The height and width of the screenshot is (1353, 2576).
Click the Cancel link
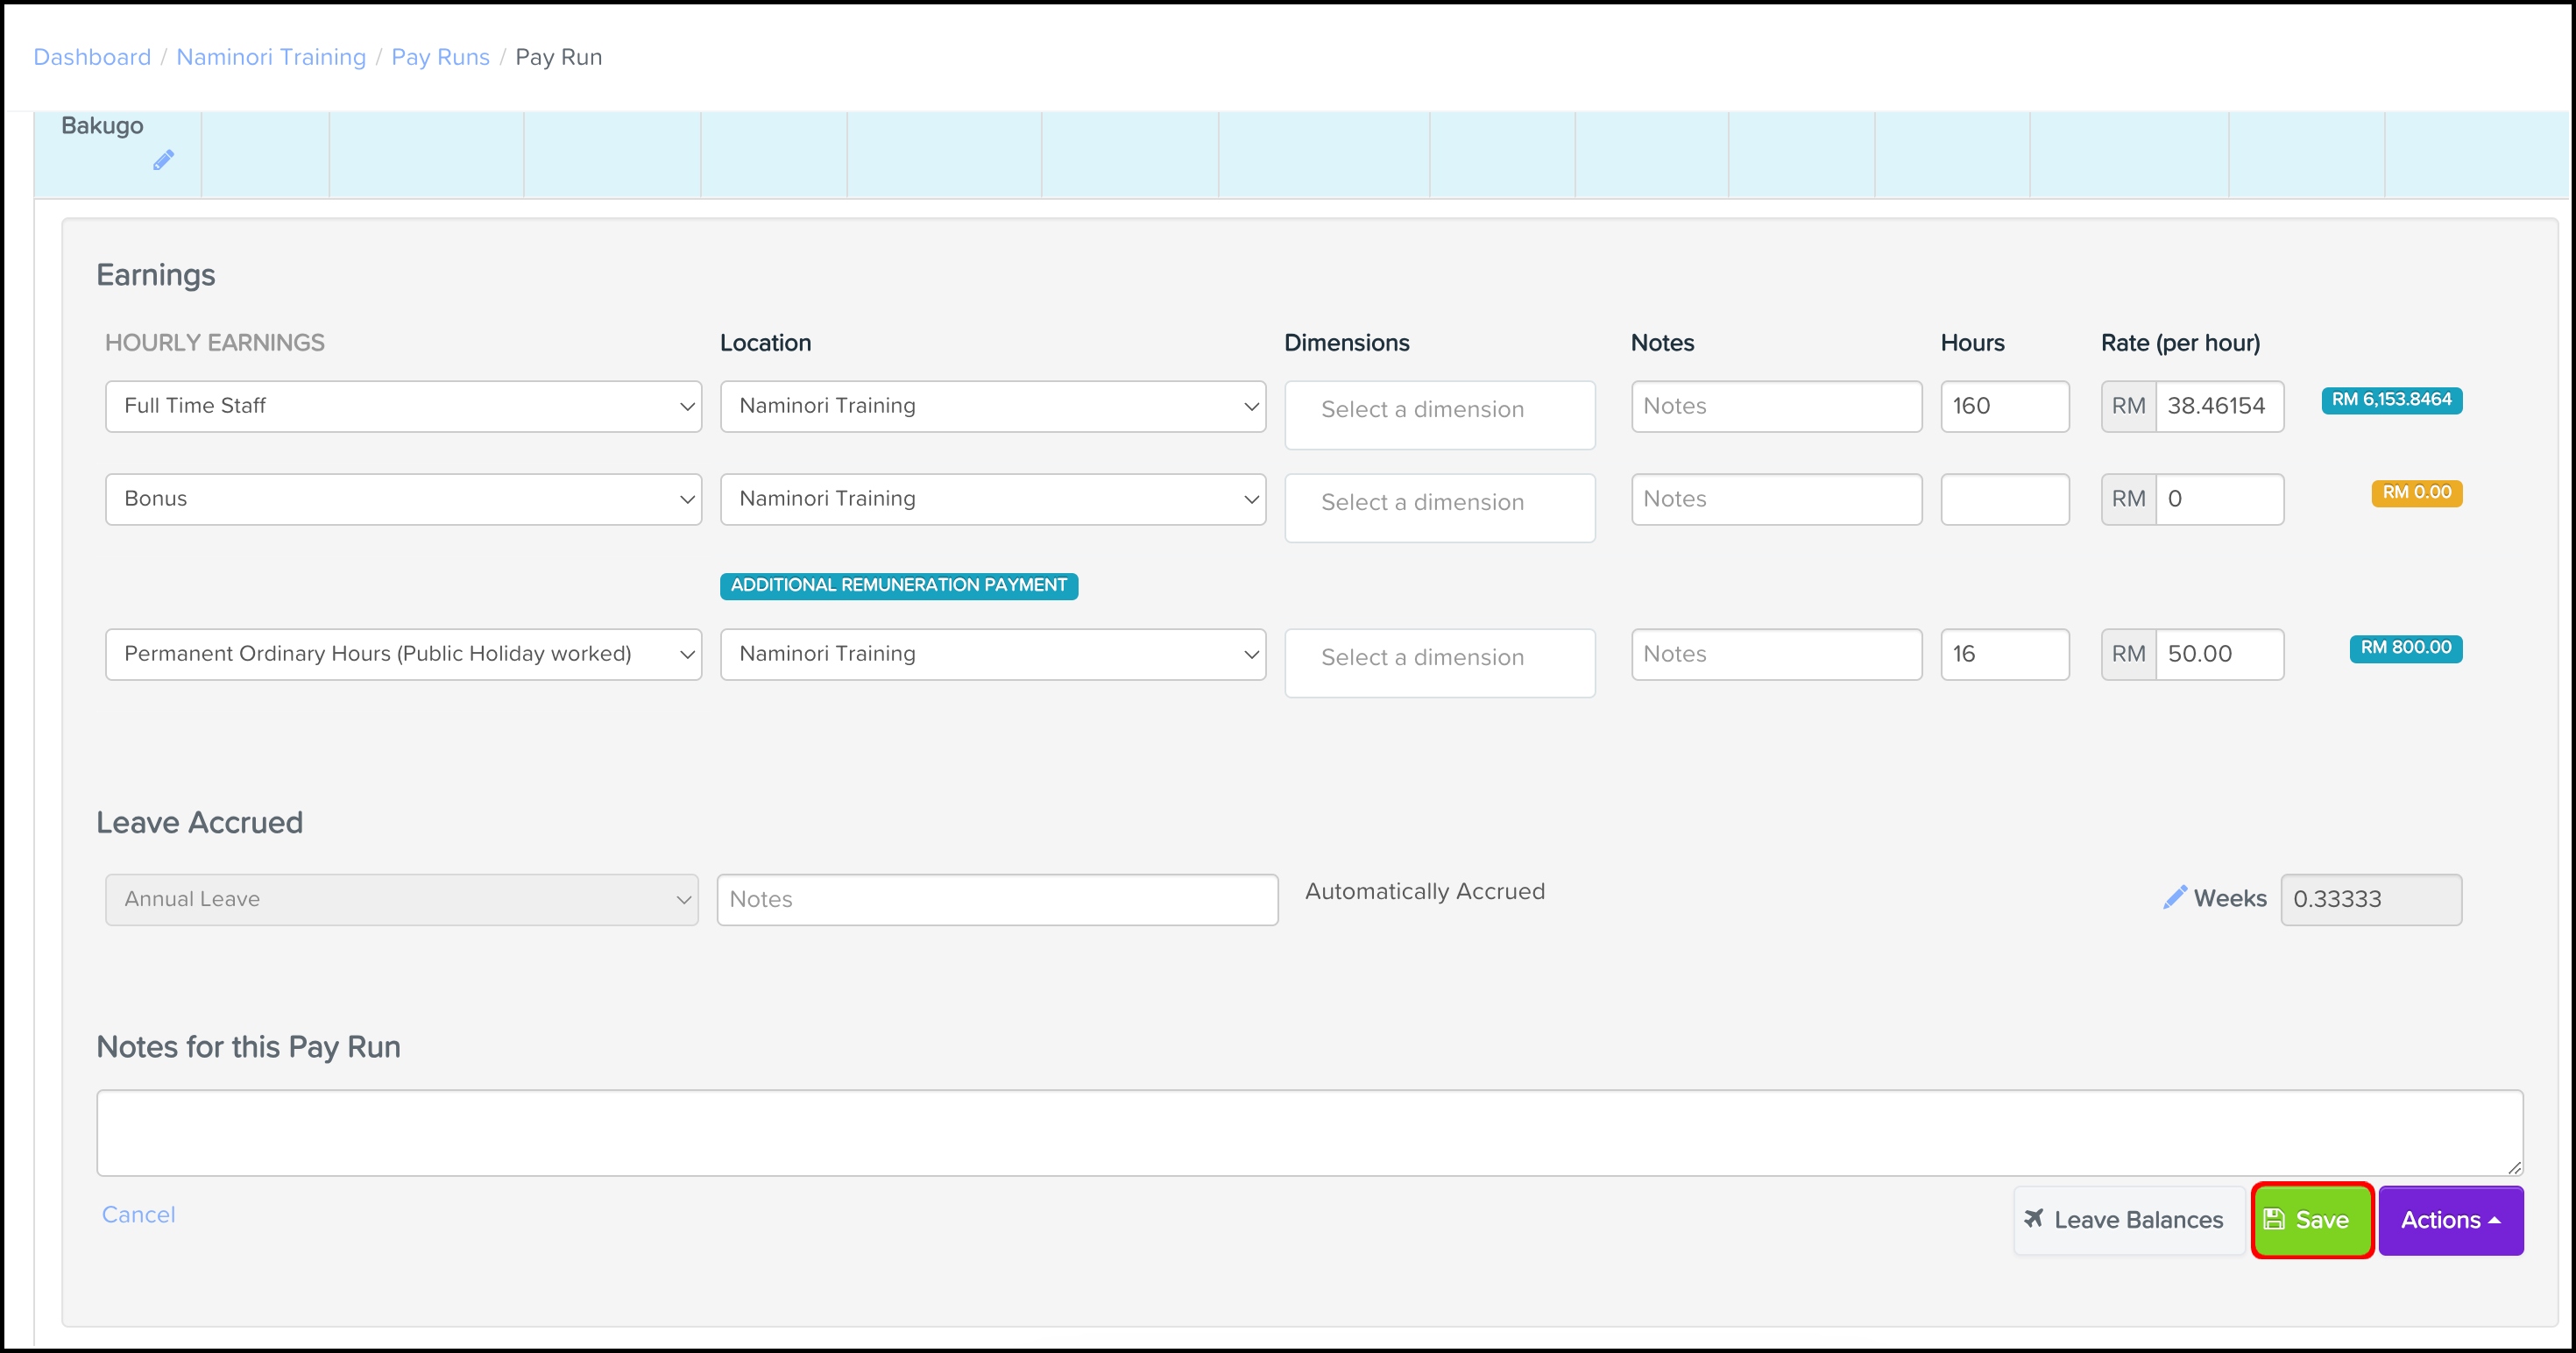point(138,1214)
